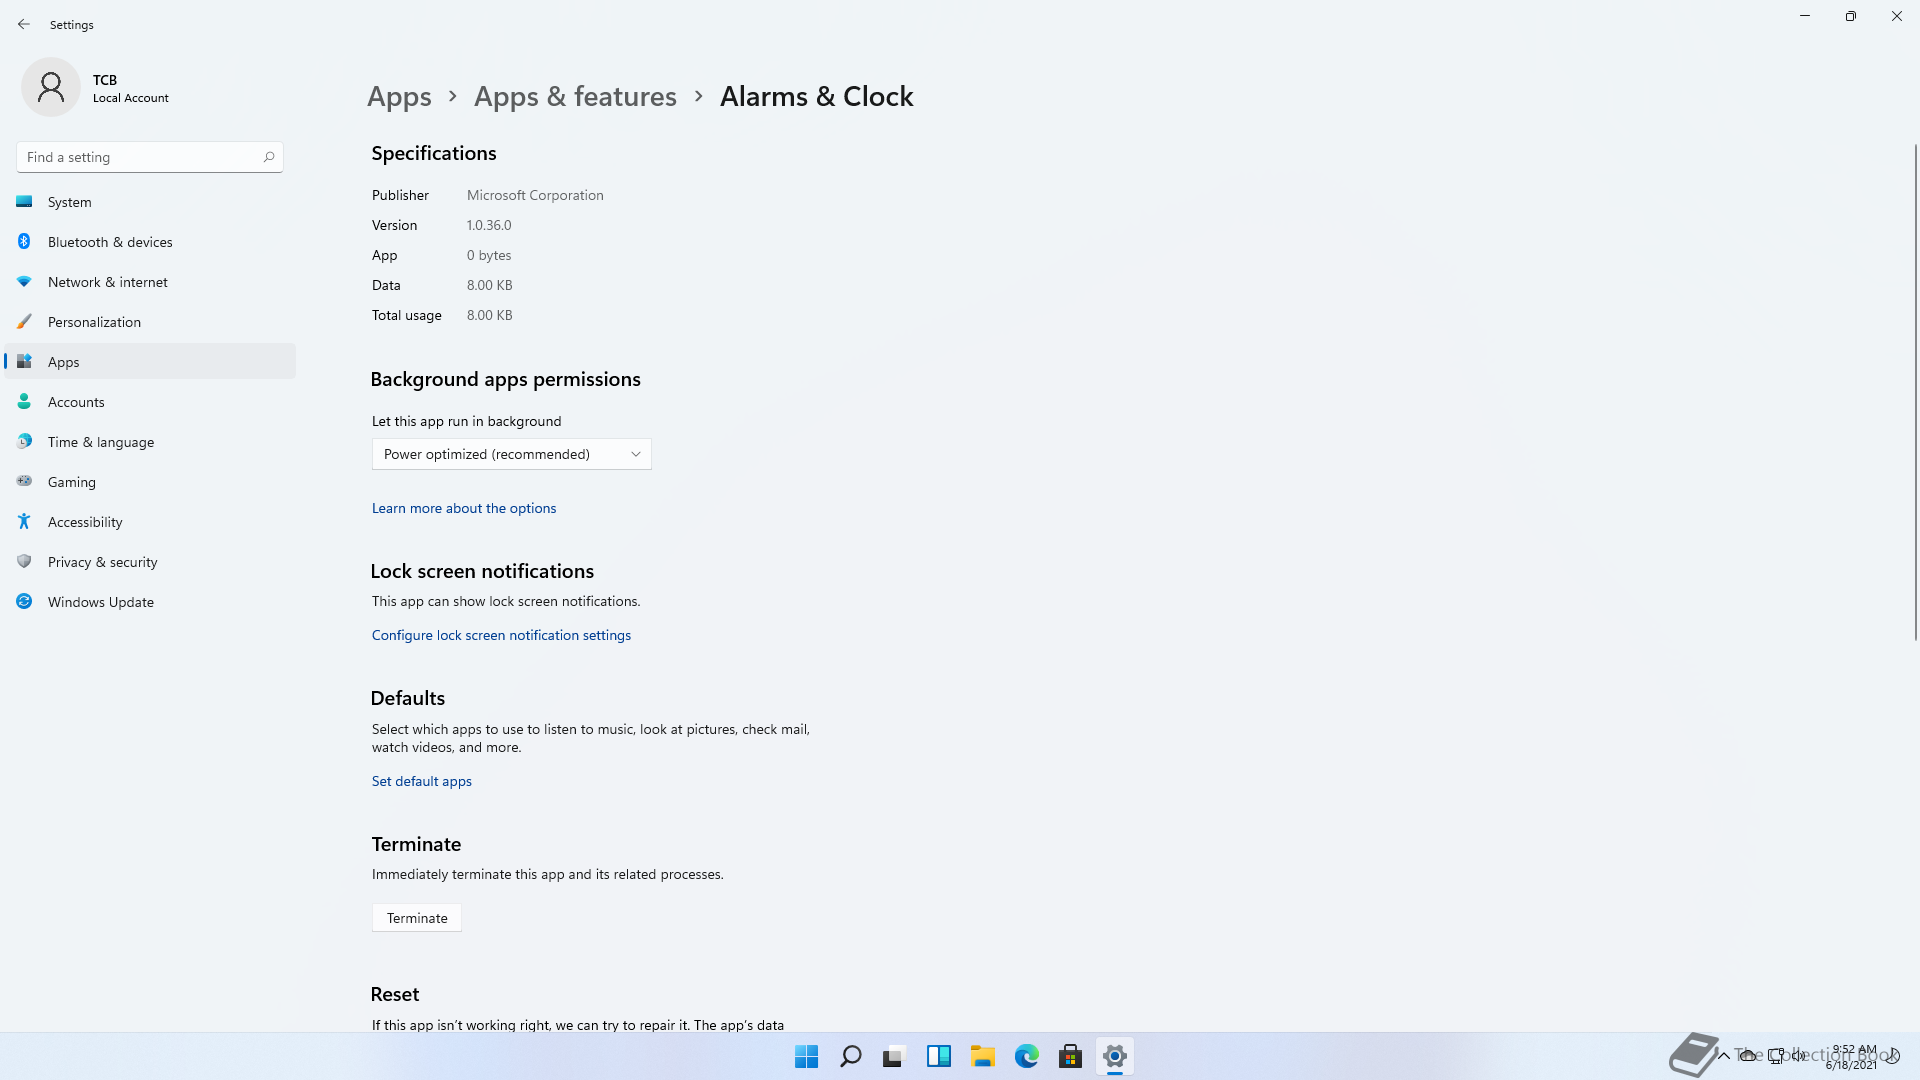Click the back arrow in Settings

pos(24,24)
